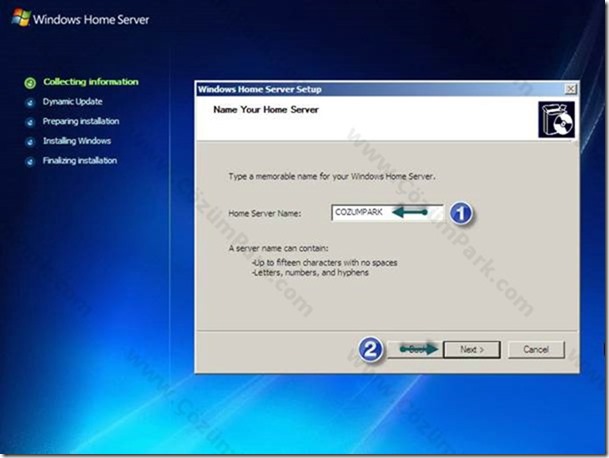Select the 'Dynamic Update' step text
The width and height of the screenshot is (609, 458).
tap(73, 102)
